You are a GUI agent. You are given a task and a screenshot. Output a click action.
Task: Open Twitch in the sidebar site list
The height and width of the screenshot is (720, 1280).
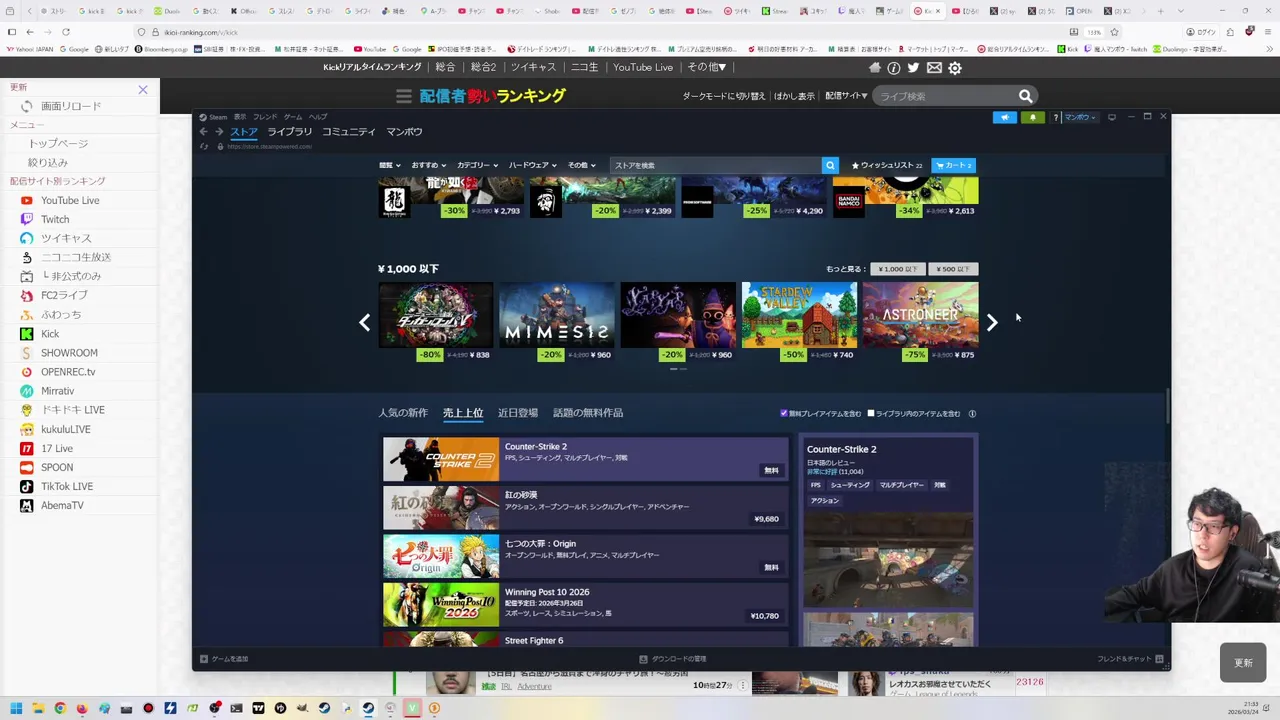pos(55,219)
